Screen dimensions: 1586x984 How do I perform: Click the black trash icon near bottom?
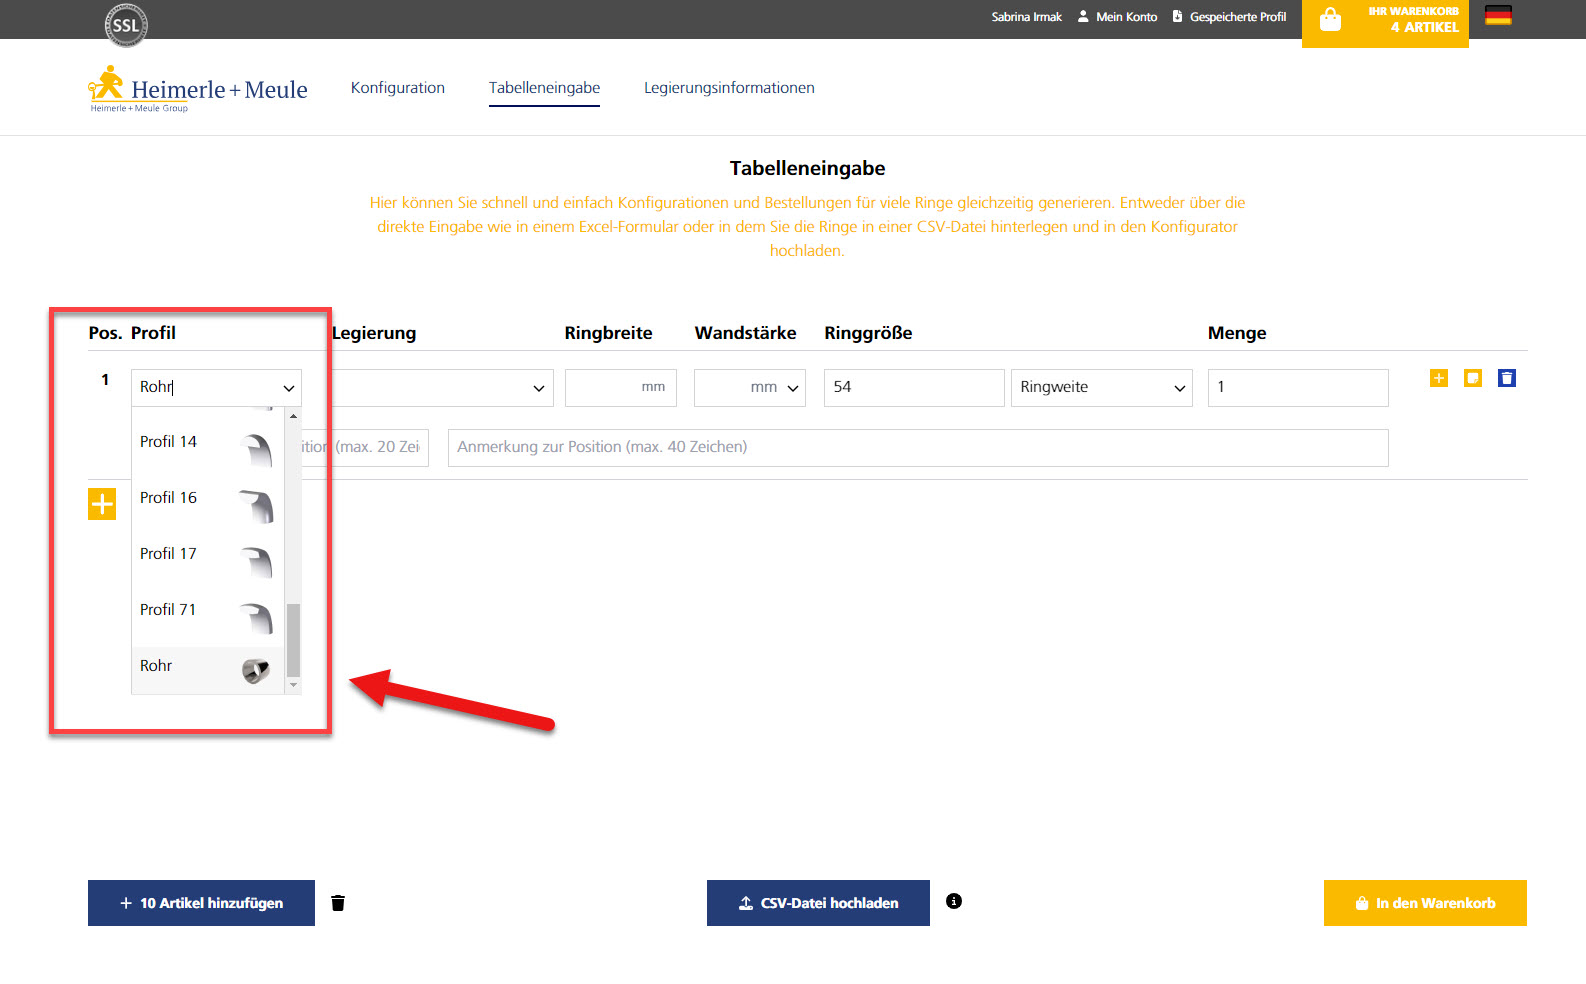click(338, 903)
